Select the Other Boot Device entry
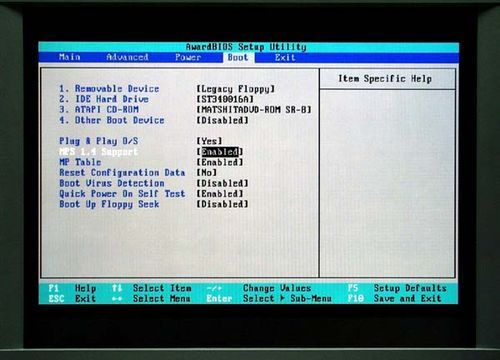Screen dimensions: 500x360 111,120
